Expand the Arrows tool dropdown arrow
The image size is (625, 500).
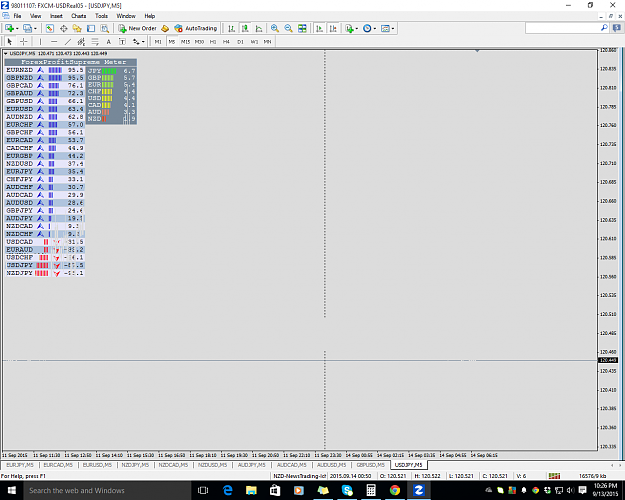pos(143,41)
